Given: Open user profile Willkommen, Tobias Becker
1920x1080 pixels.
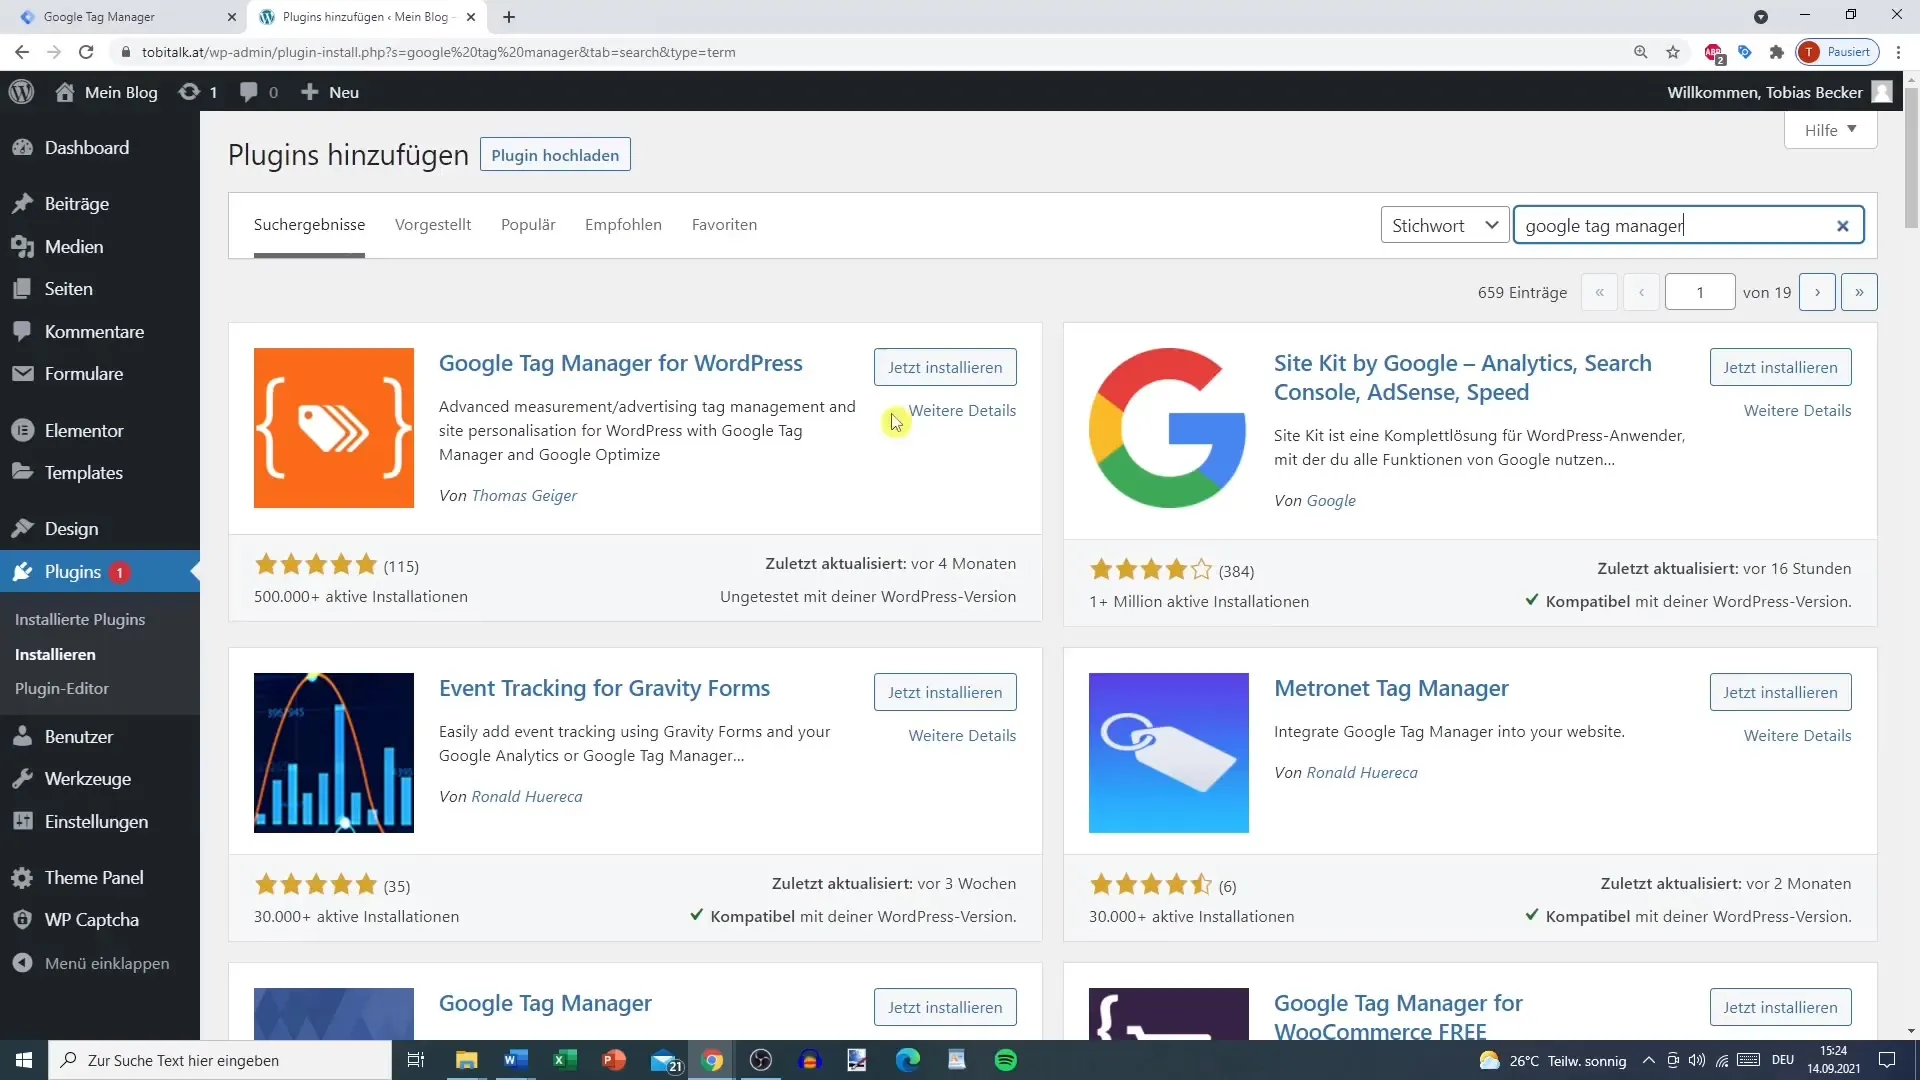Looking at the screenshot, I should (1779, 92).
